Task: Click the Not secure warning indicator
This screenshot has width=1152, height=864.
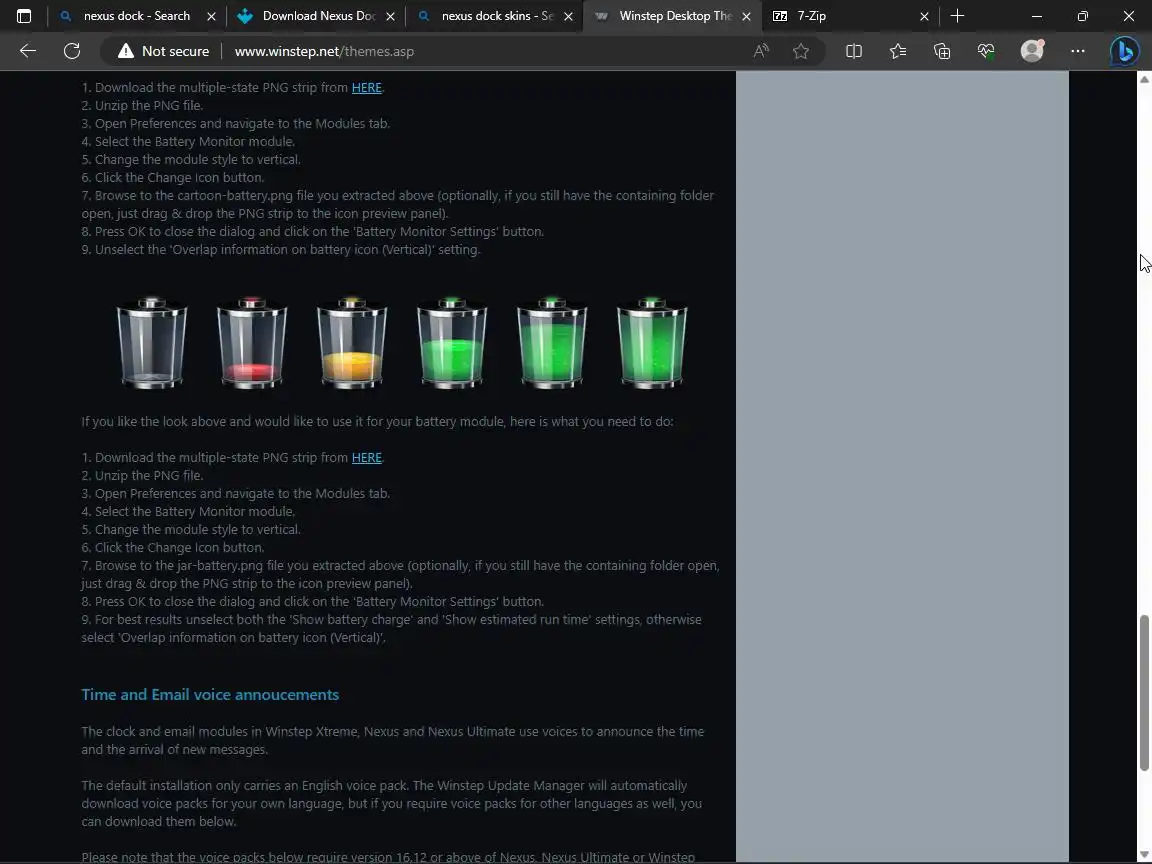Action: click(163, 51)
